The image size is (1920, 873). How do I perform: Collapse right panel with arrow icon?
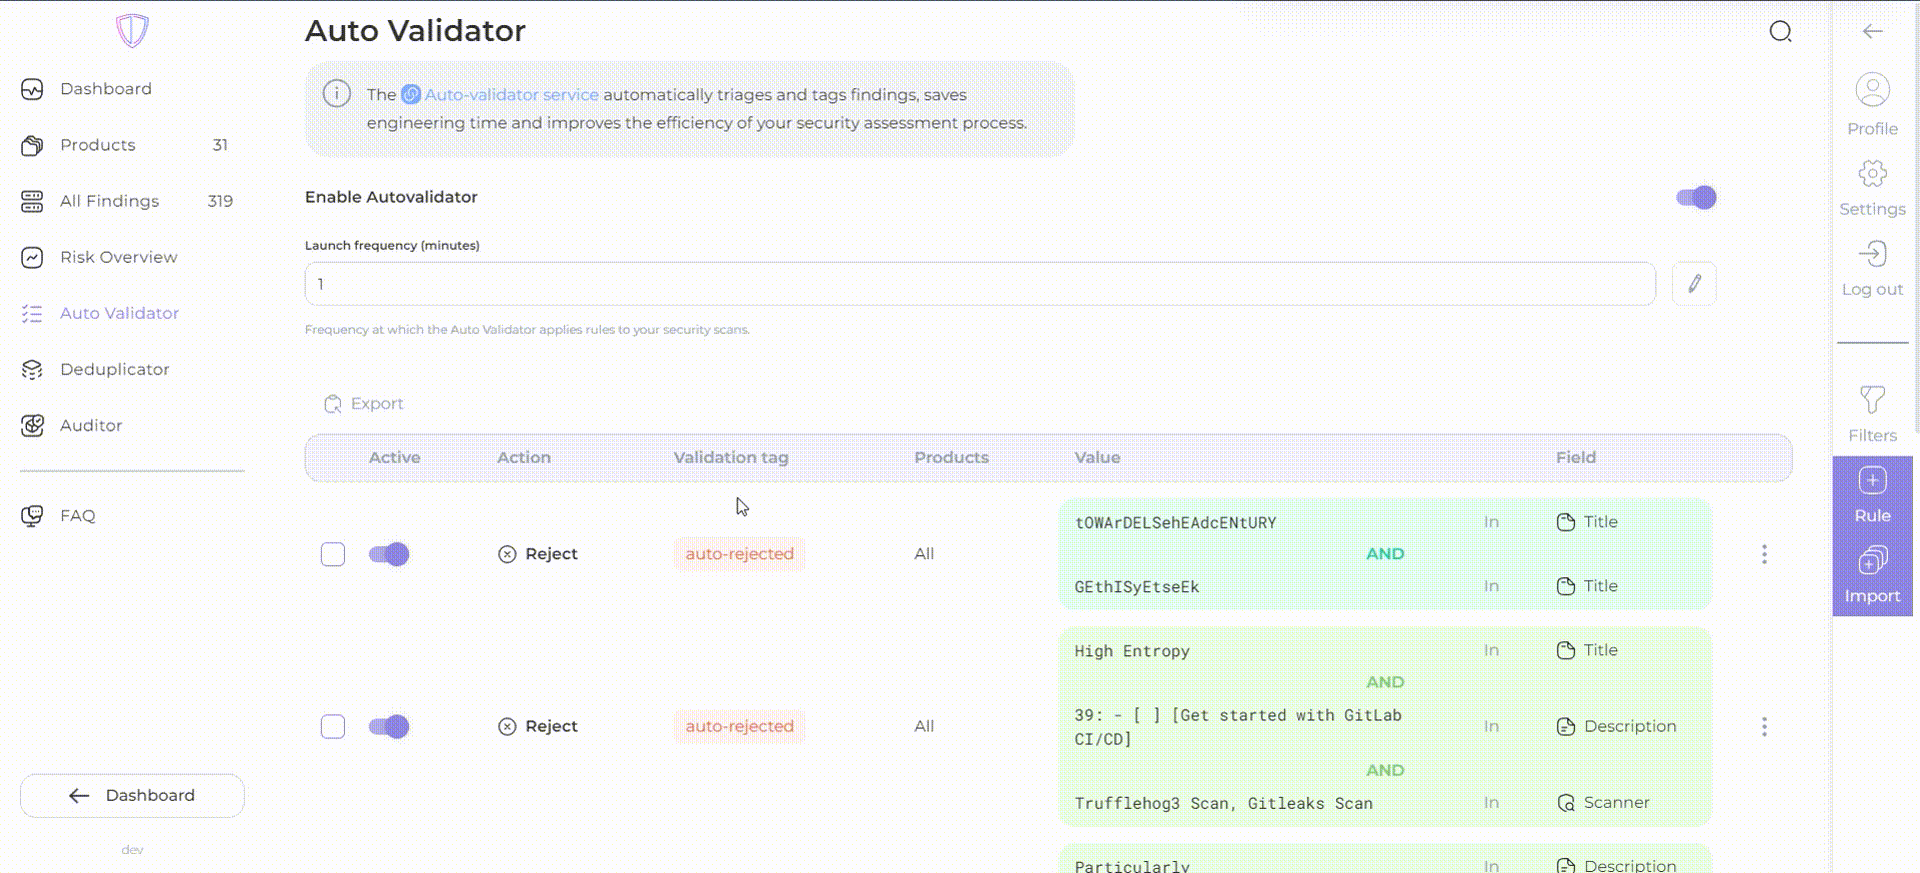coord(1872,32)
